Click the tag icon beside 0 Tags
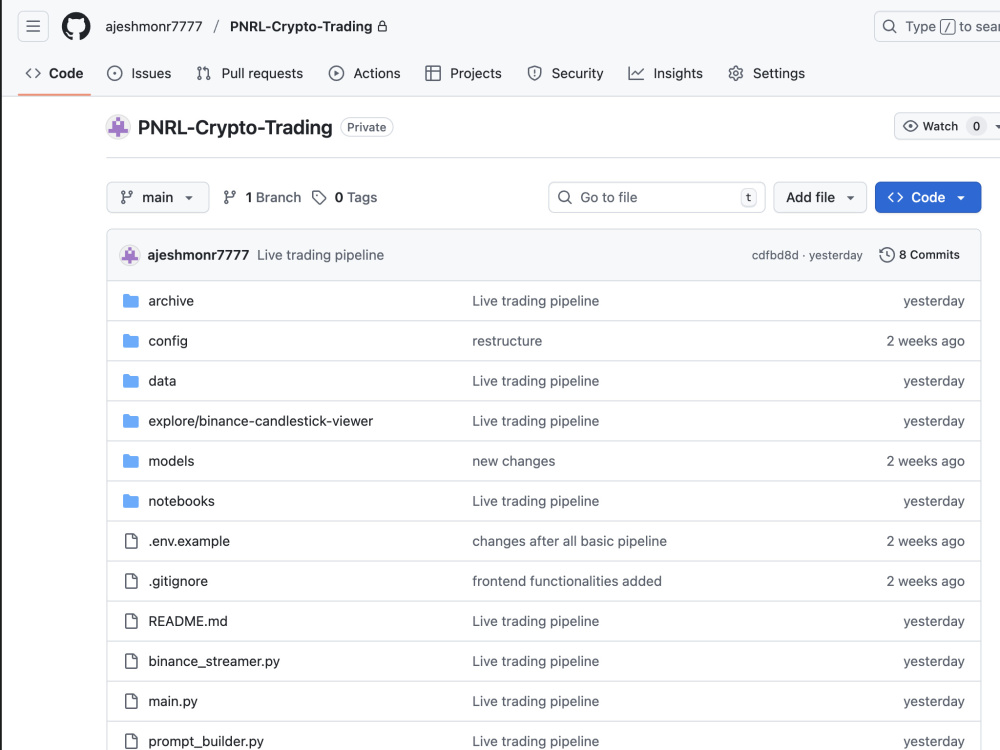 tap(319, 198)
